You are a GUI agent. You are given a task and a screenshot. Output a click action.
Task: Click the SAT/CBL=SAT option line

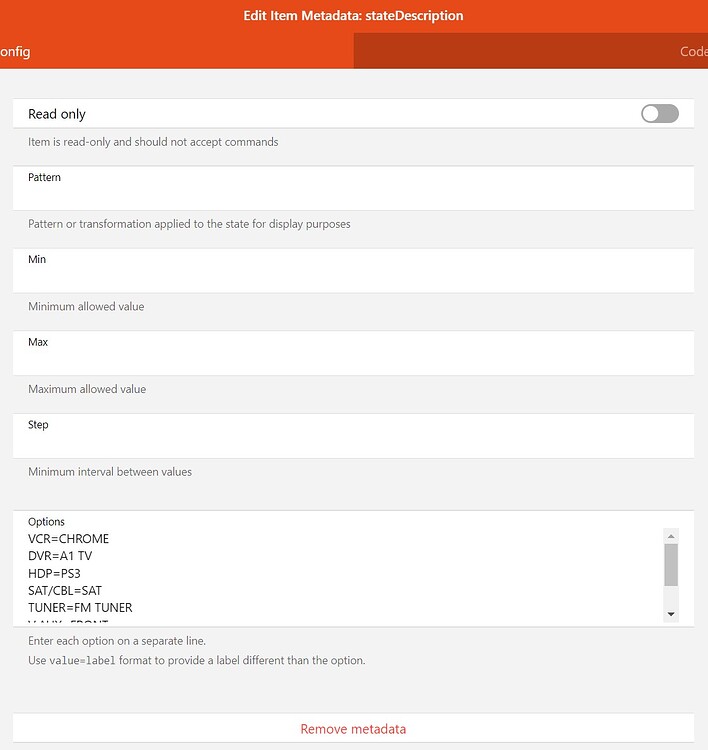coord(66,590)
